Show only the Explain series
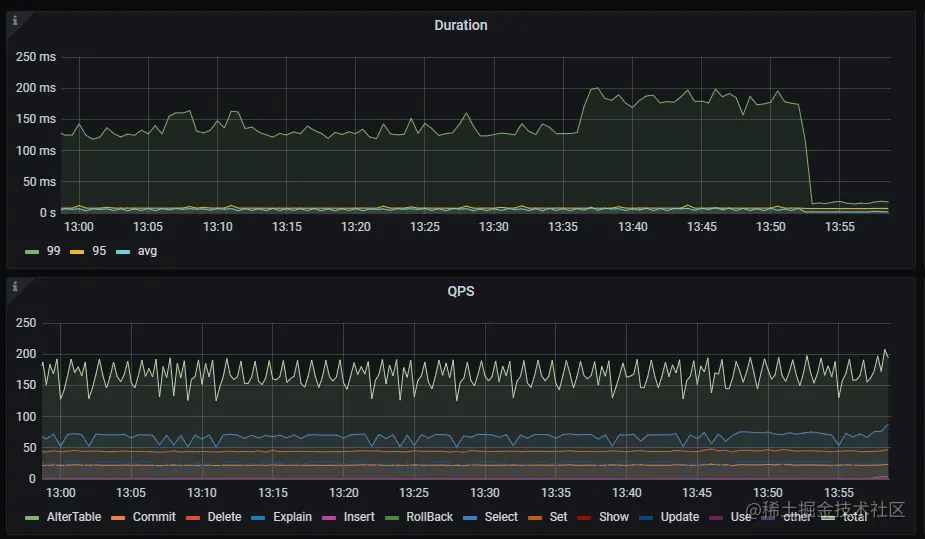Screen dimensions: 925x539 point(292,517)
